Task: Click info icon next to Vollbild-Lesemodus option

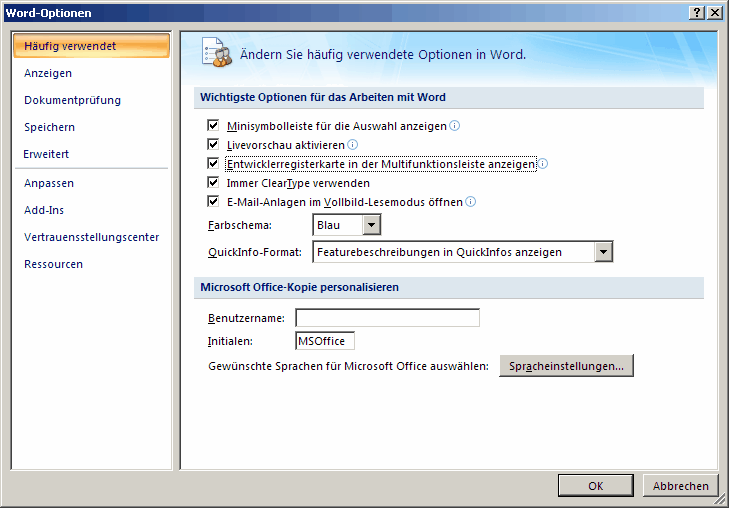Action: pyautogui.click(x=470, y=202)
